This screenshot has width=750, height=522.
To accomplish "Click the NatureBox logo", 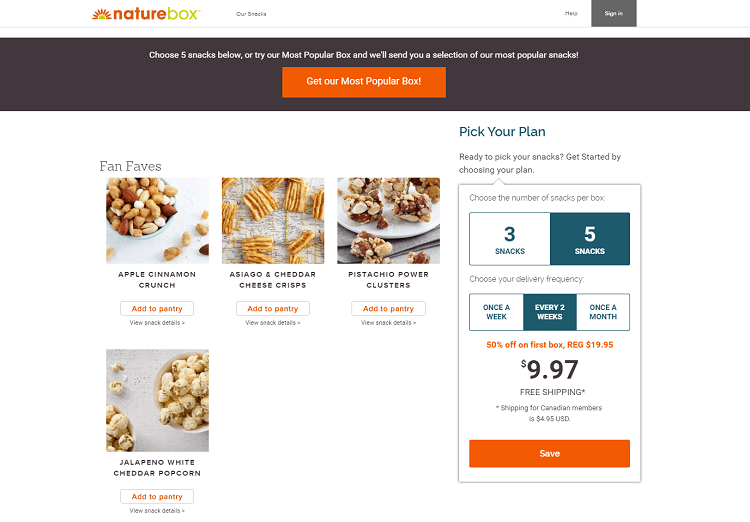I will coord(145,14).
